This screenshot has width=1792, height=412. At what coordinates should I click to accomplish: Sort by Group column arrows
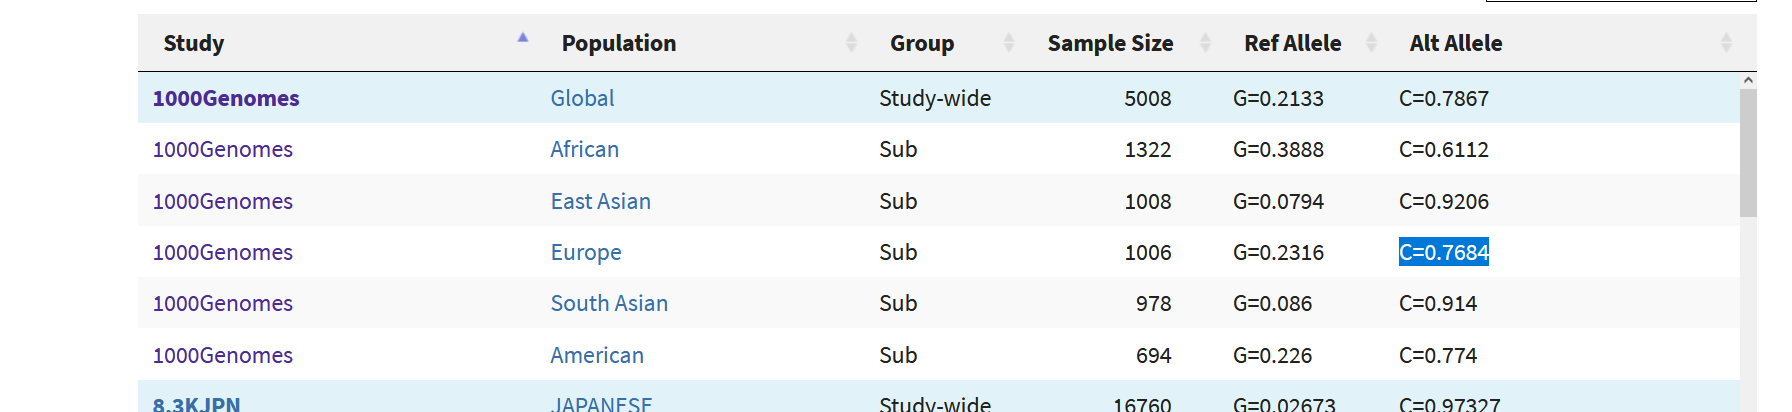point(1008,42)
